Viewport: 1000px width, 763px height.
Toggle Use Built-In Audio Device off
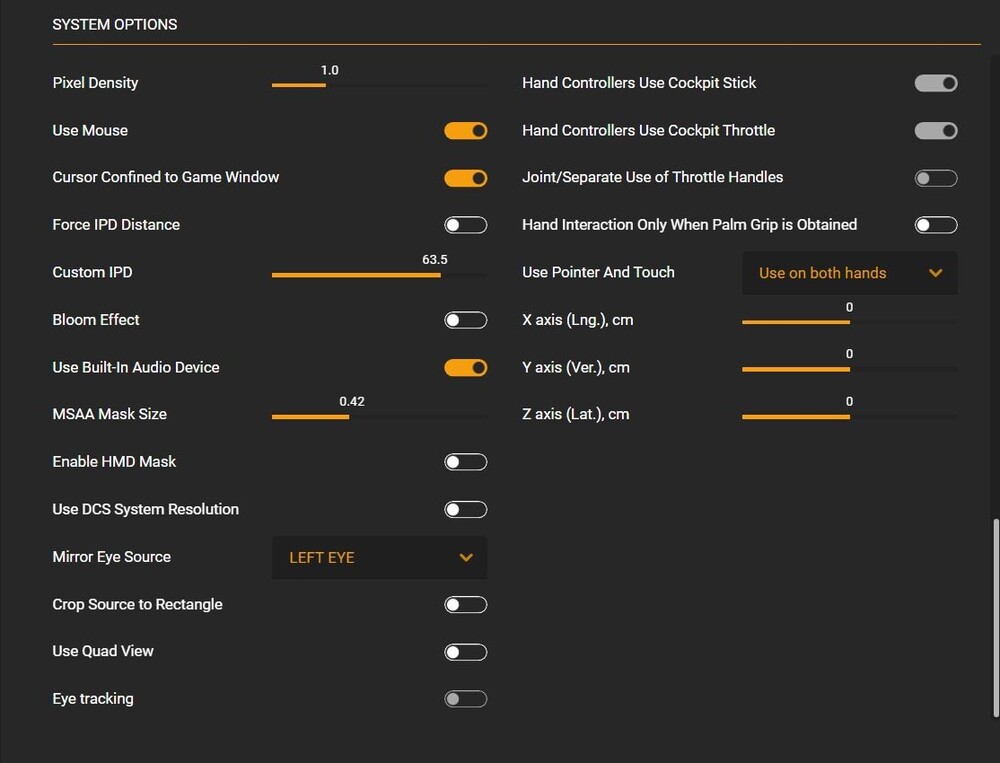pos(466,368)
